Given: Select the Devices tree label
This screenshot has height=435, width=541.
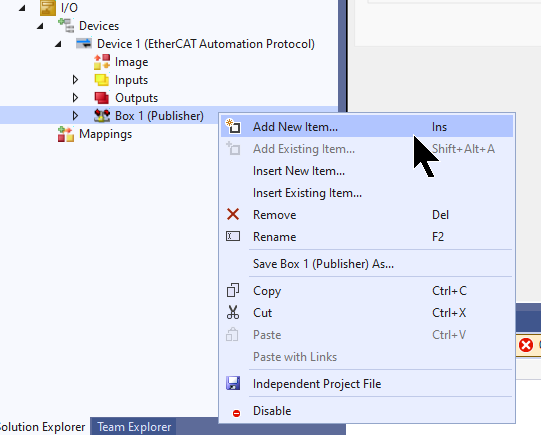Looking at the screenshot, I should (x=99, y=26).
